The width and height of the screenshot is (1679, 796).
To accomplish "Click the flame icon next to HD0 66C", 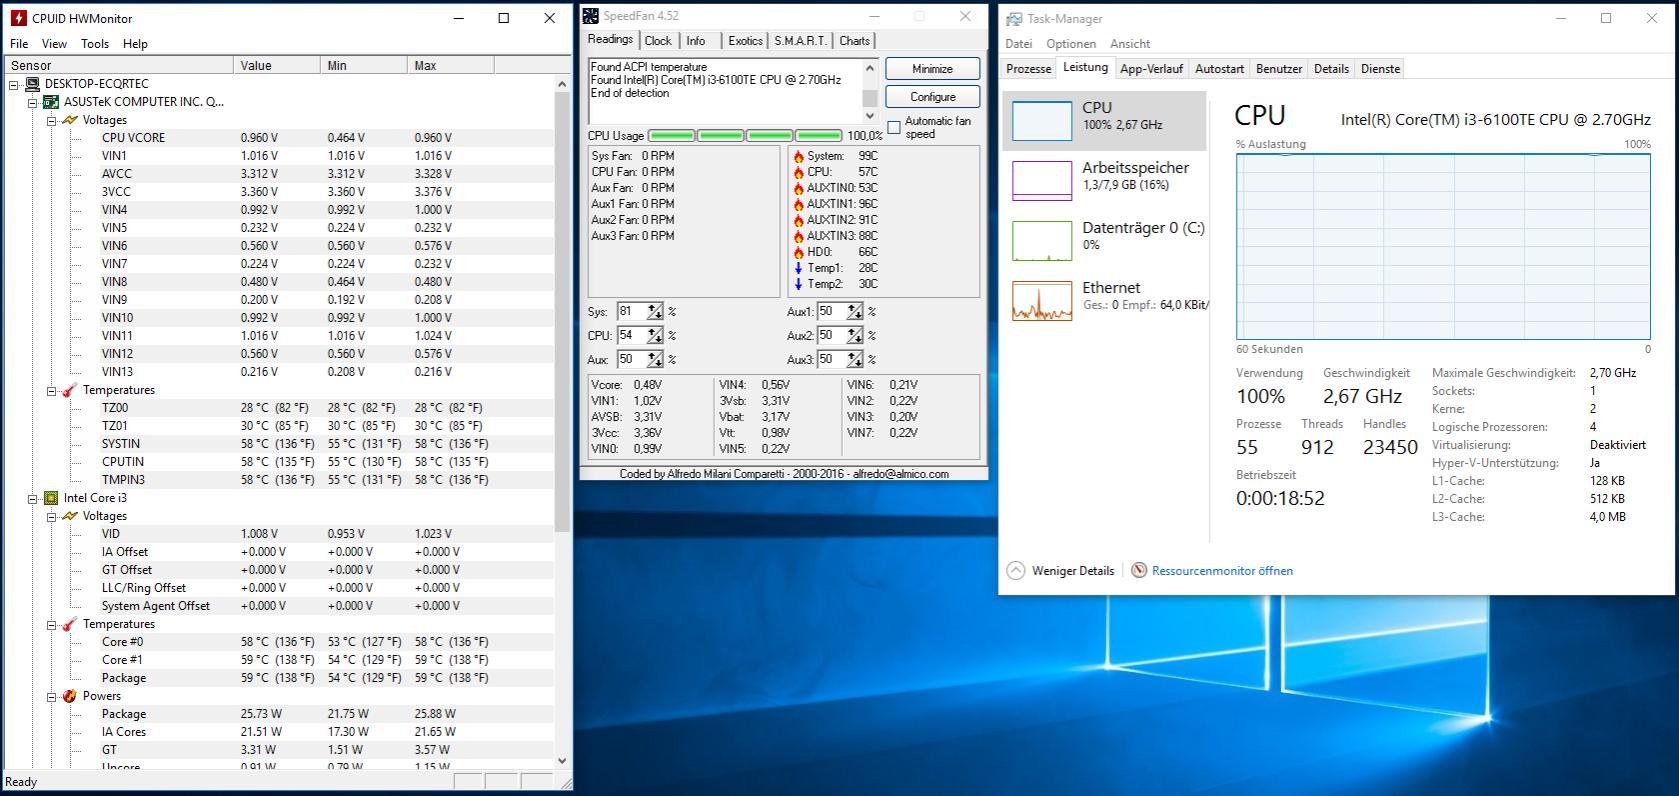I will click(x=798, y=252).
